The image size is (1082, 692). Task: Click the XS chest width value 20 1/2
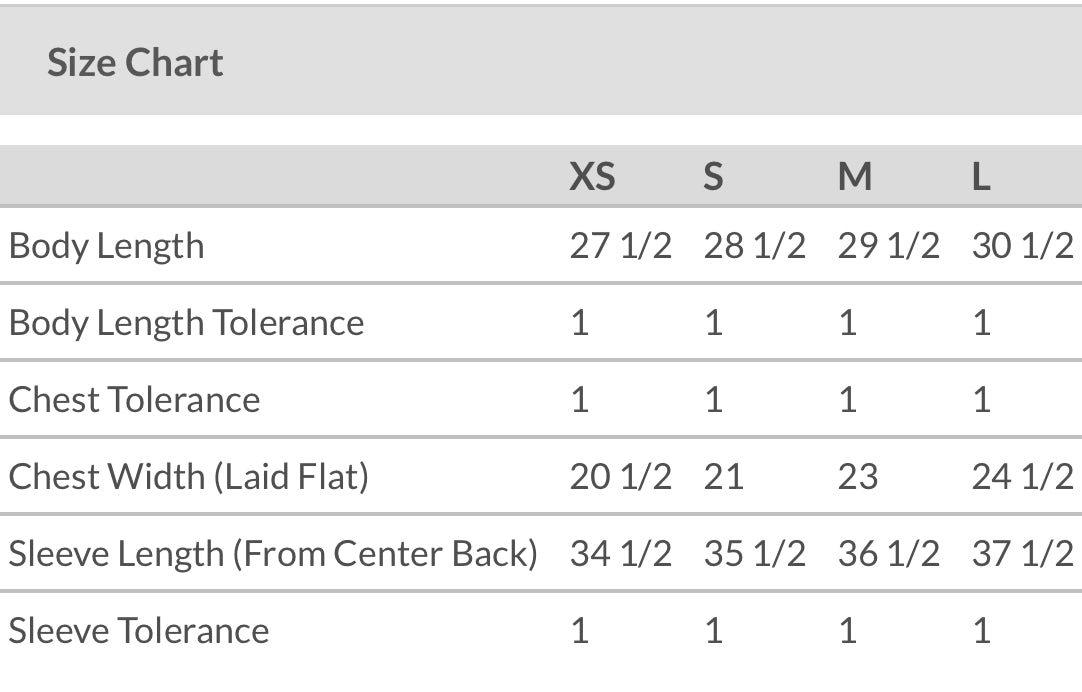(620, 477)
